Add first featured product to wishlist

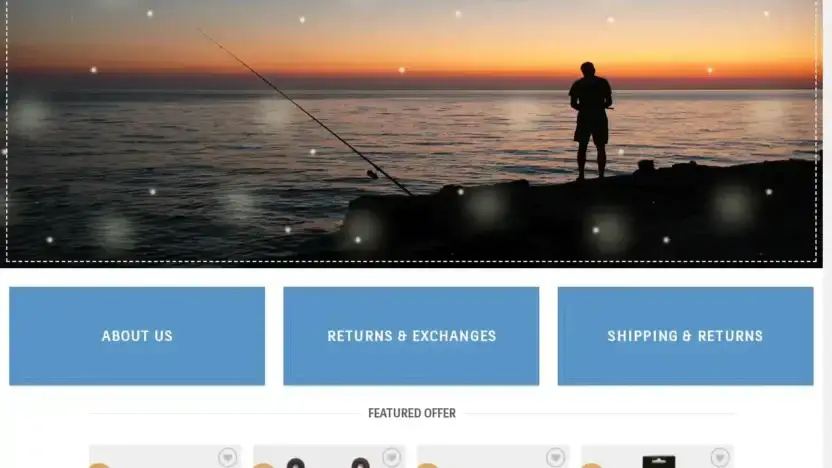228,457
